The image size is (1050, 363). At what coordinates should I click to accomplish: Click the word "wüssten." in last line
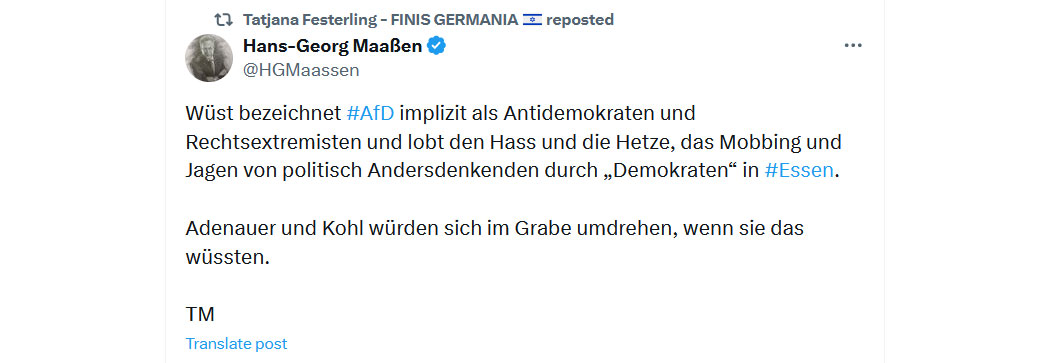[227, 257]
